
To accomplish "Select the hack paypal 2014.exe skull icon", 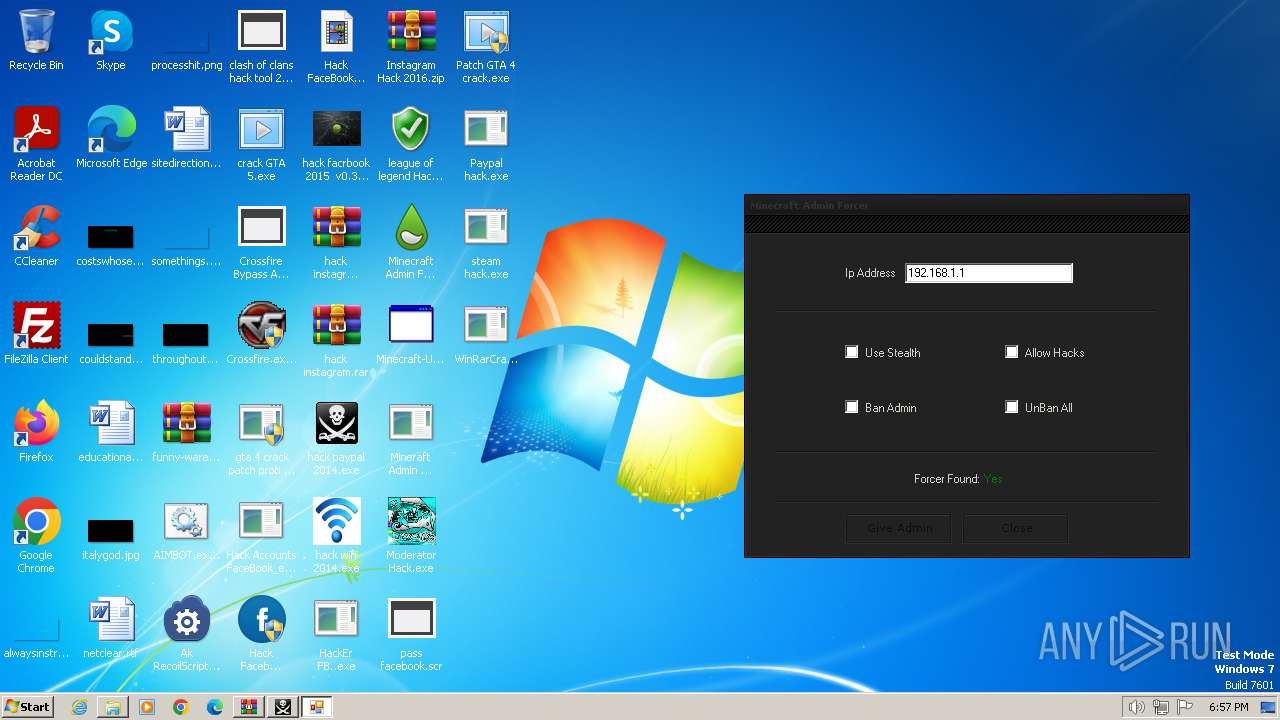I will point(336,438).
